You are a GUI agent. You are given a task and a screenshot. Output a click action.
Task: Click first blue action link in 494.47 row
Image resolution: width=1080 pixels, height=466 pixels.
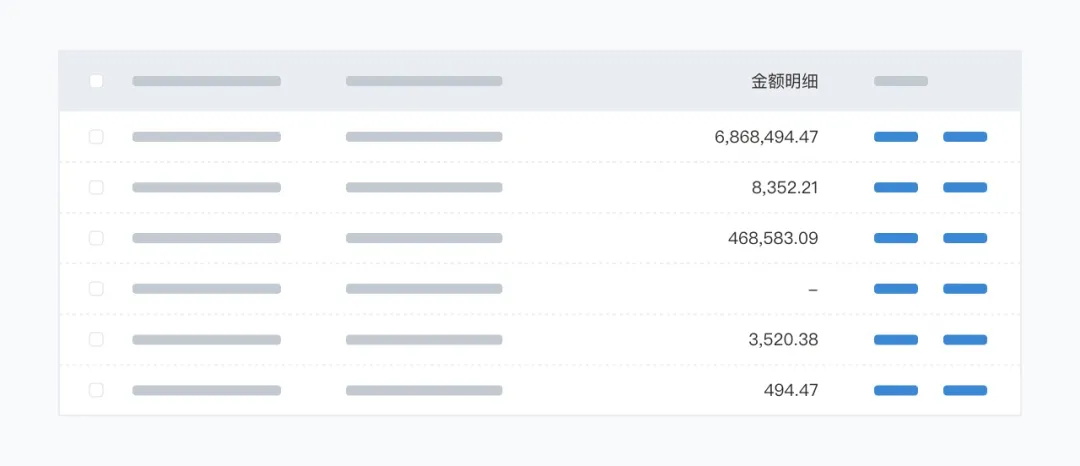click(896, 390)
